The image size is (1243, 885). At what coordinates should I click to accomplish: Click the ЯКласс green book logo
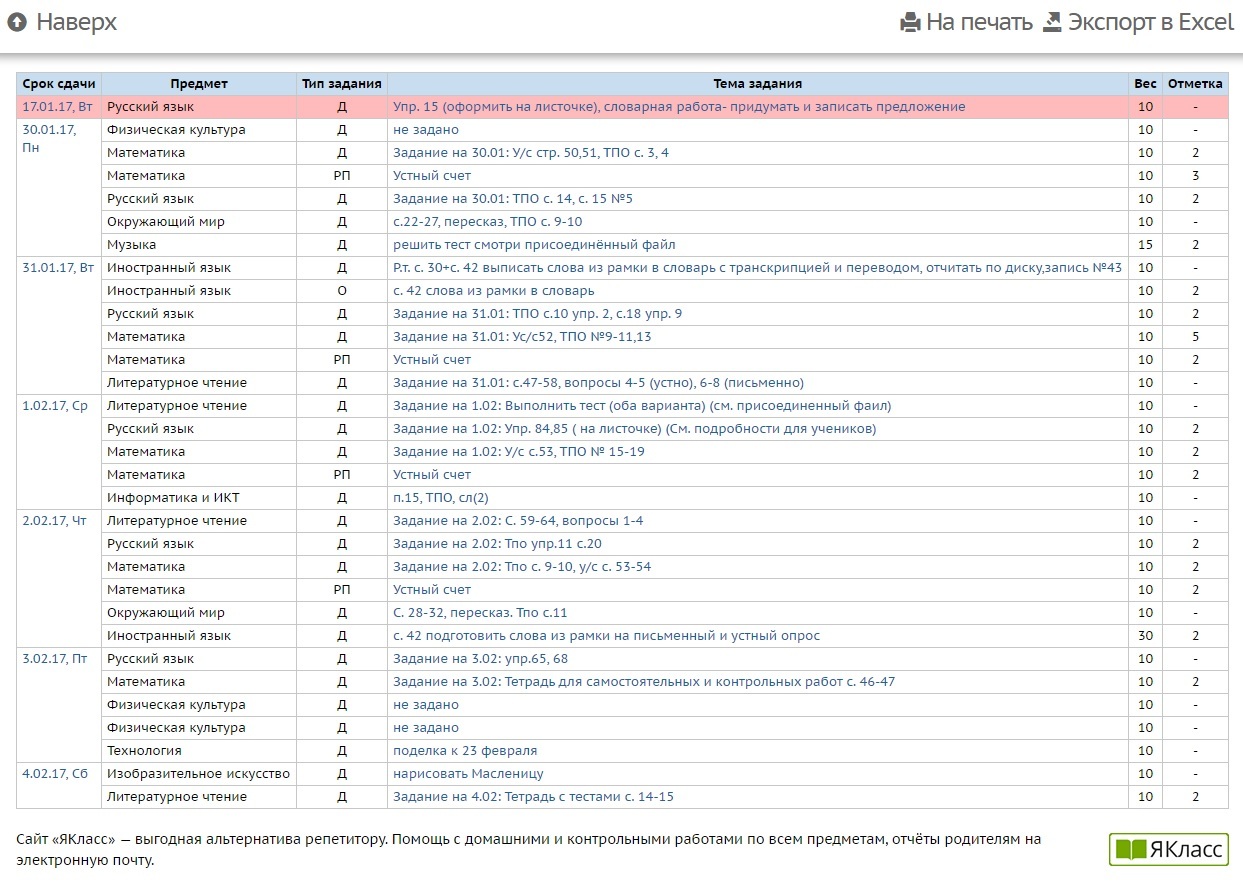tap(1168, 849)
